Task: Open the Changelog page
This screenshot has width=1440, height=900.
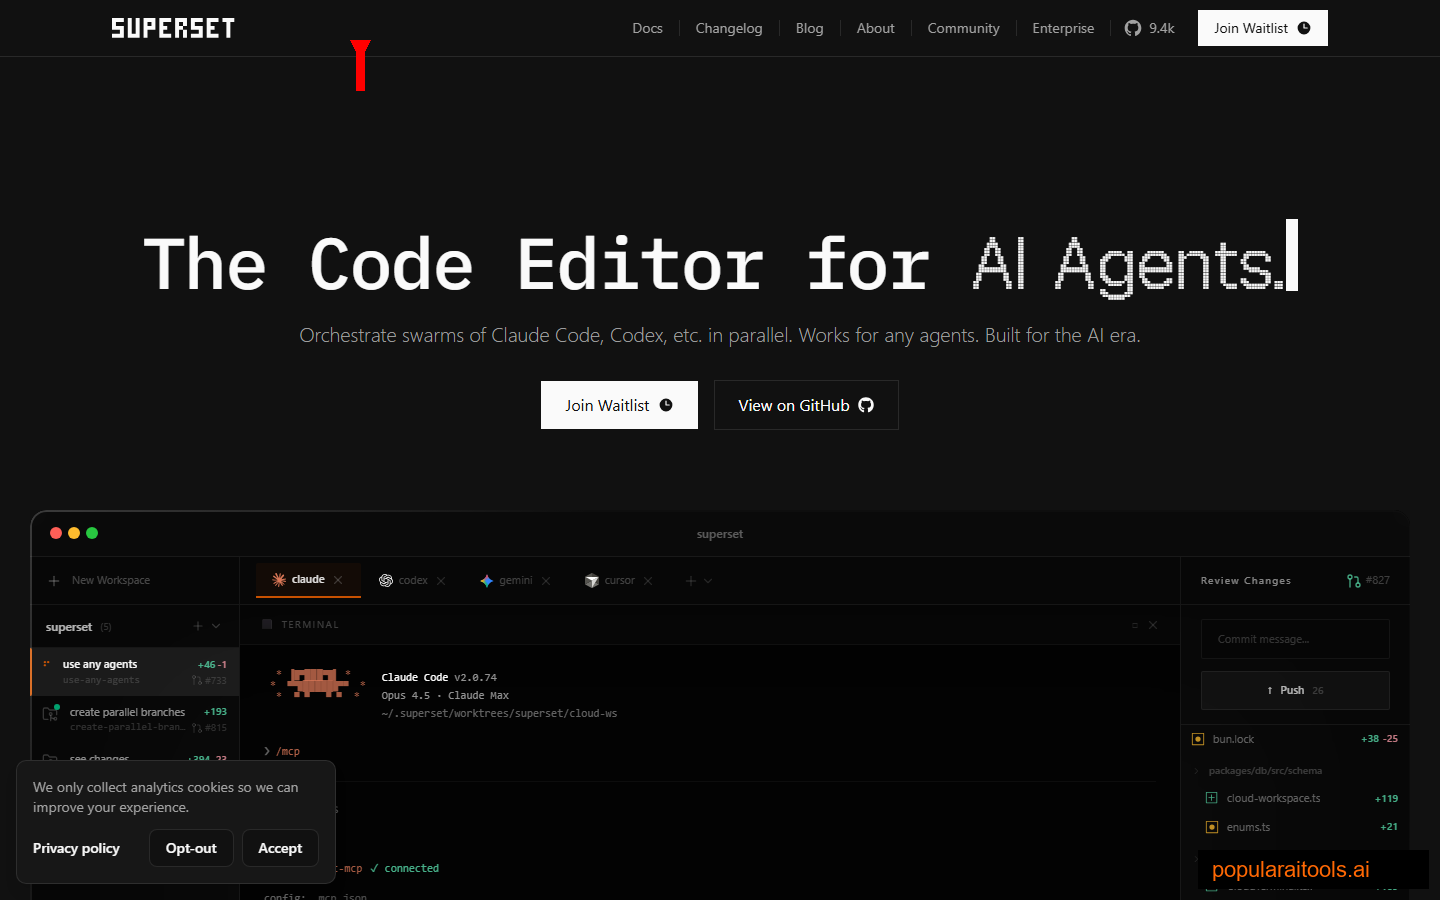Action: (729, 28)
